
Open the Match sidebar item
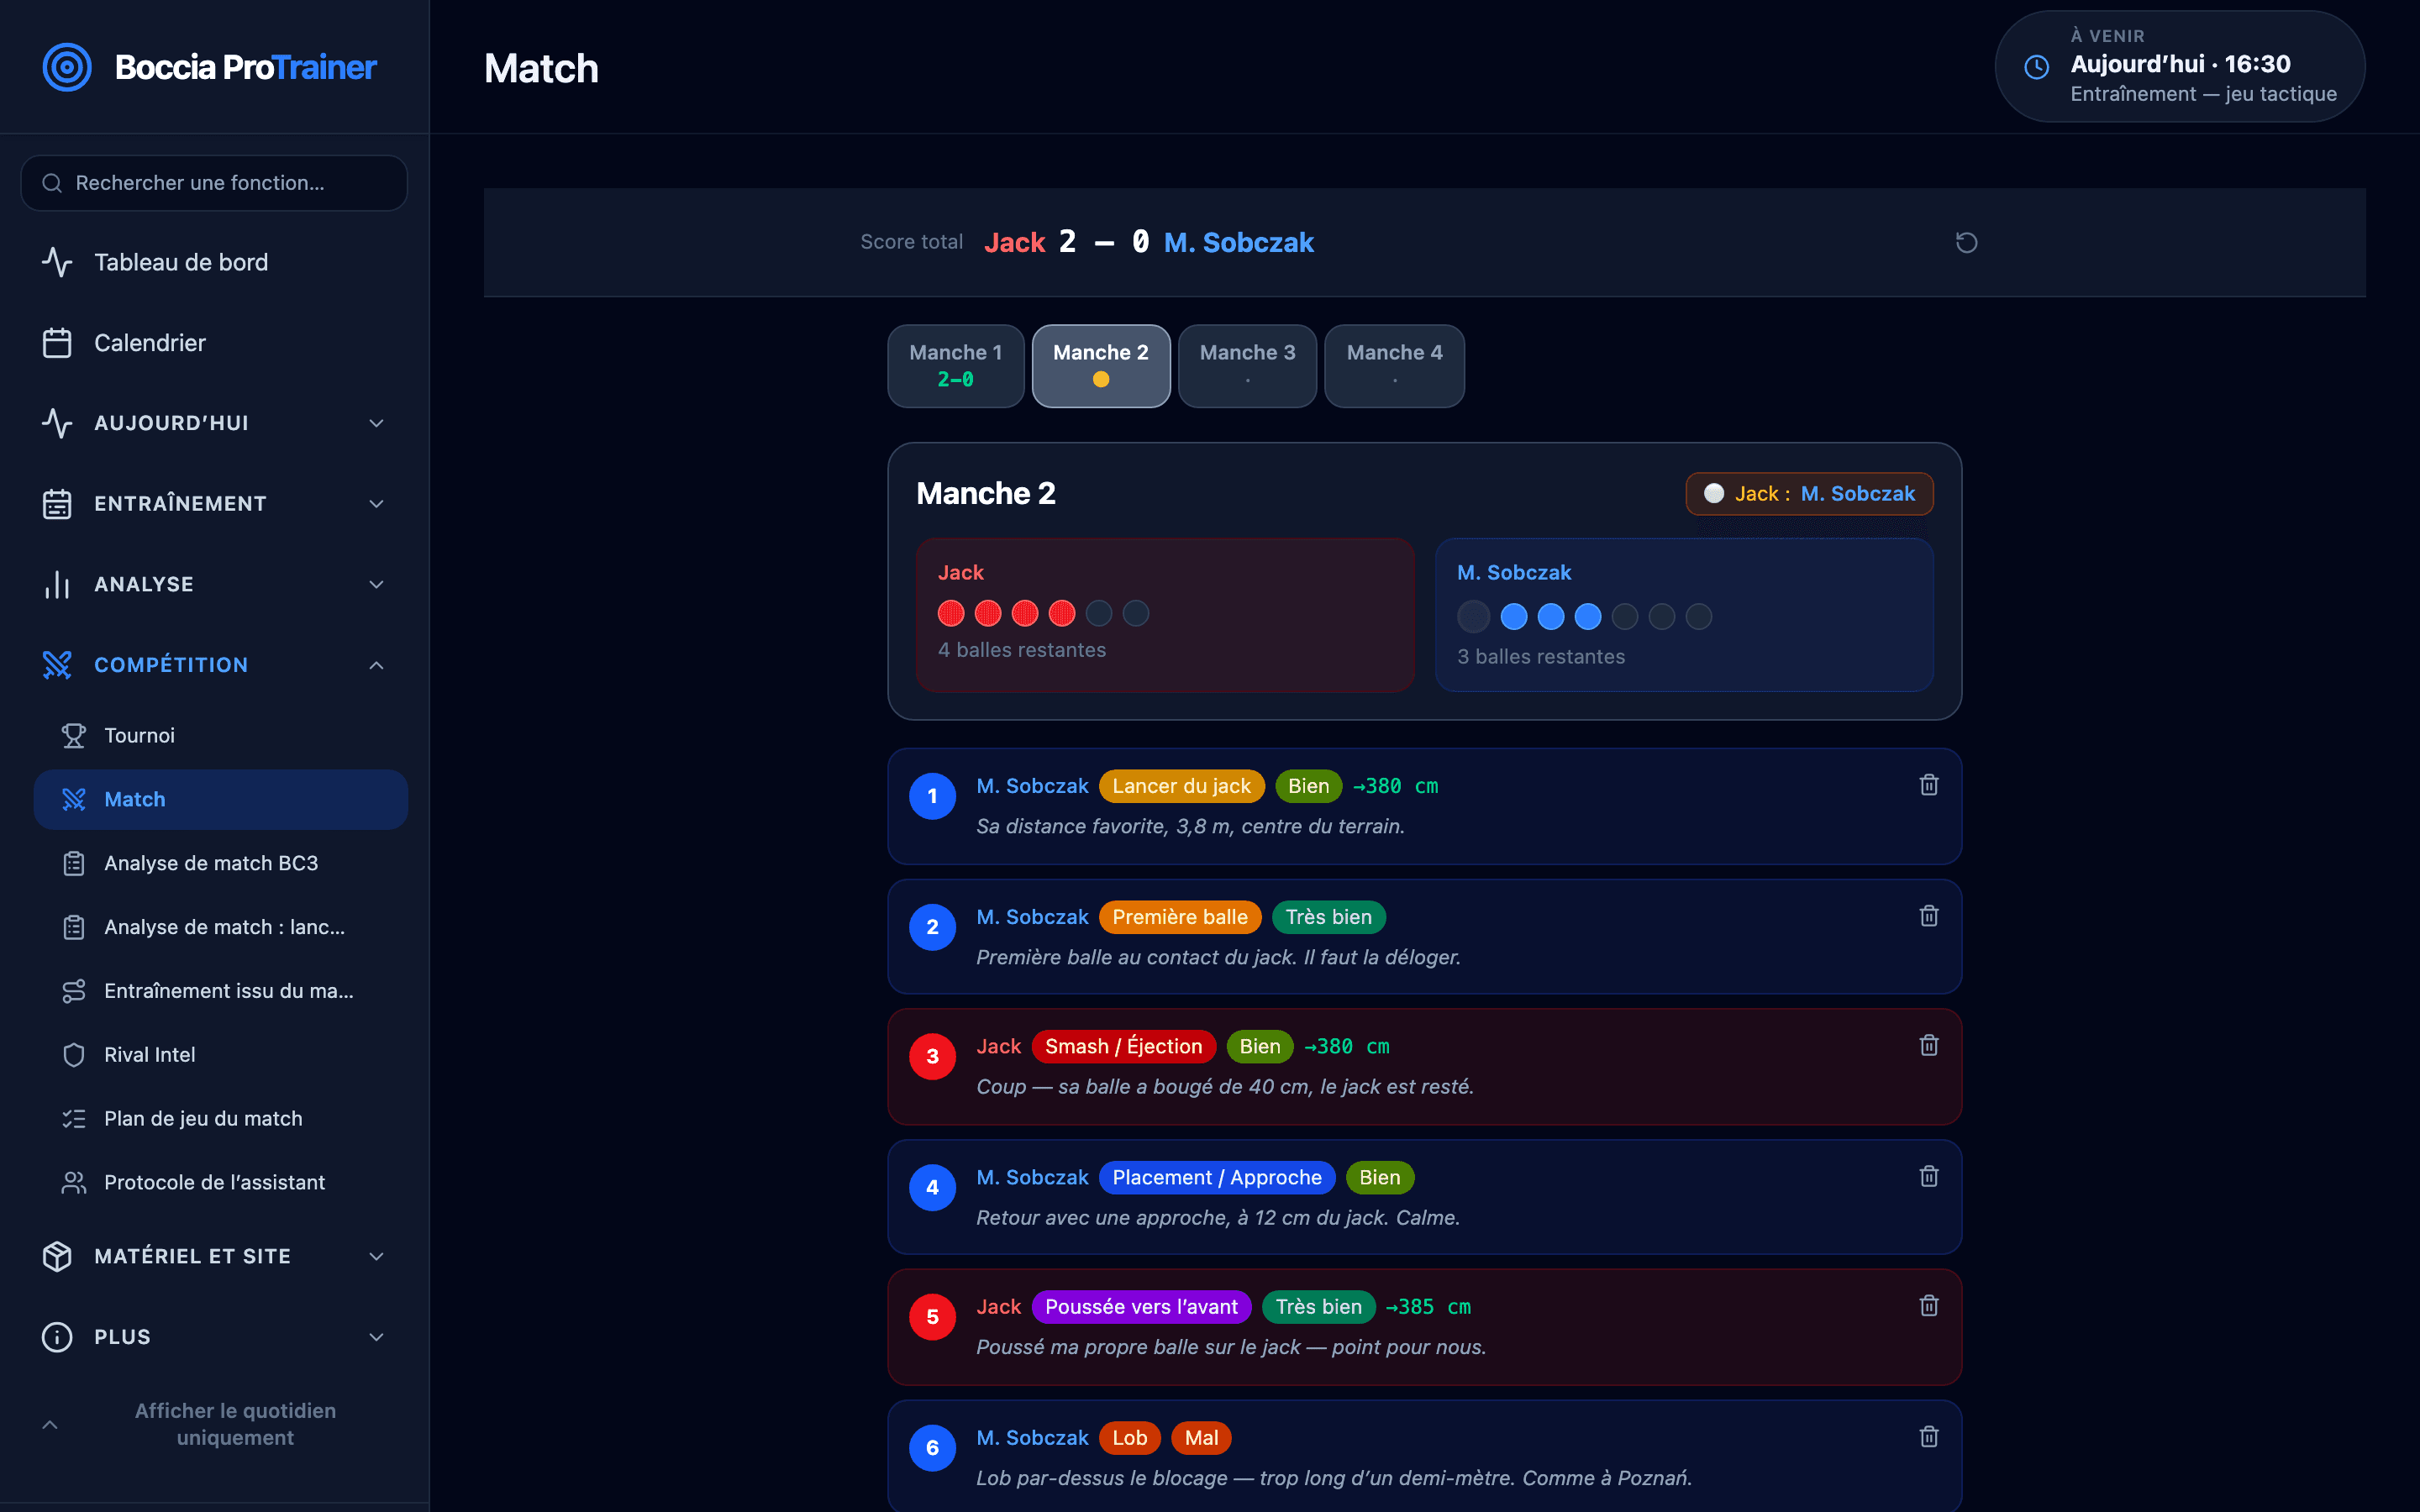pos(220,799)
